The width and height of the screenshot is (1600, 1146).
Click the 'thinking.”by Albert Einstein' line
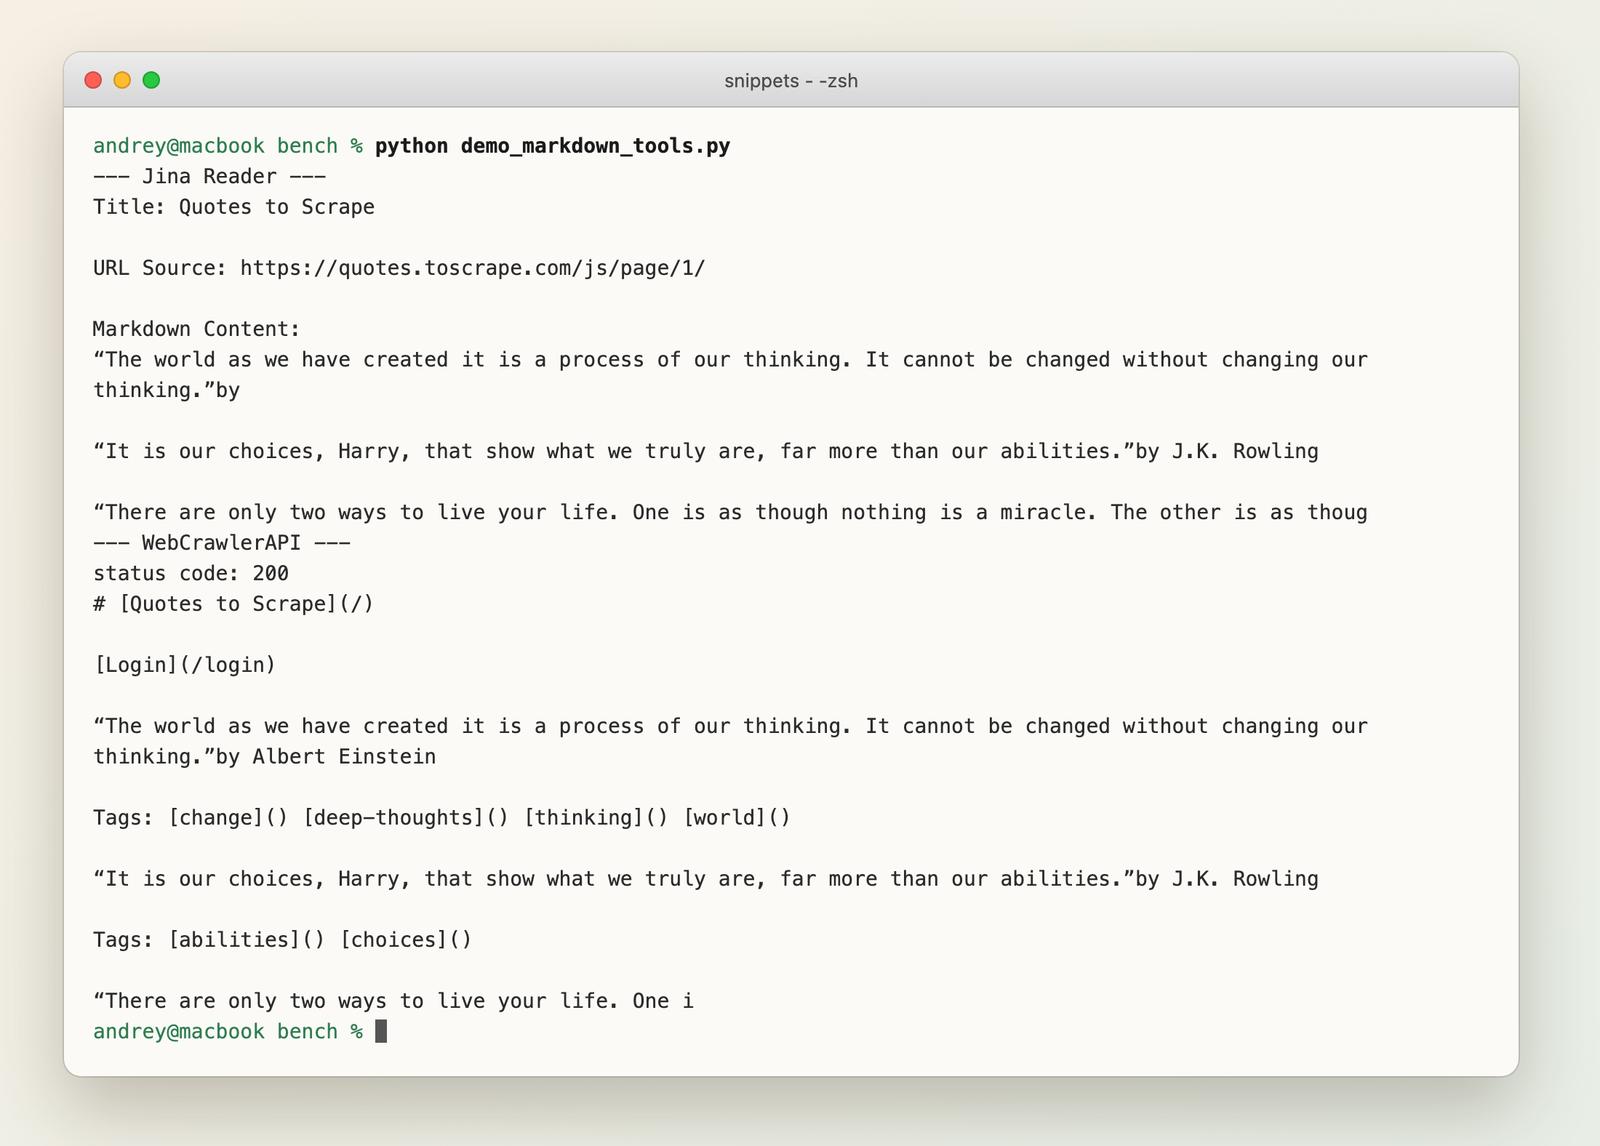(x=265, y=757)
